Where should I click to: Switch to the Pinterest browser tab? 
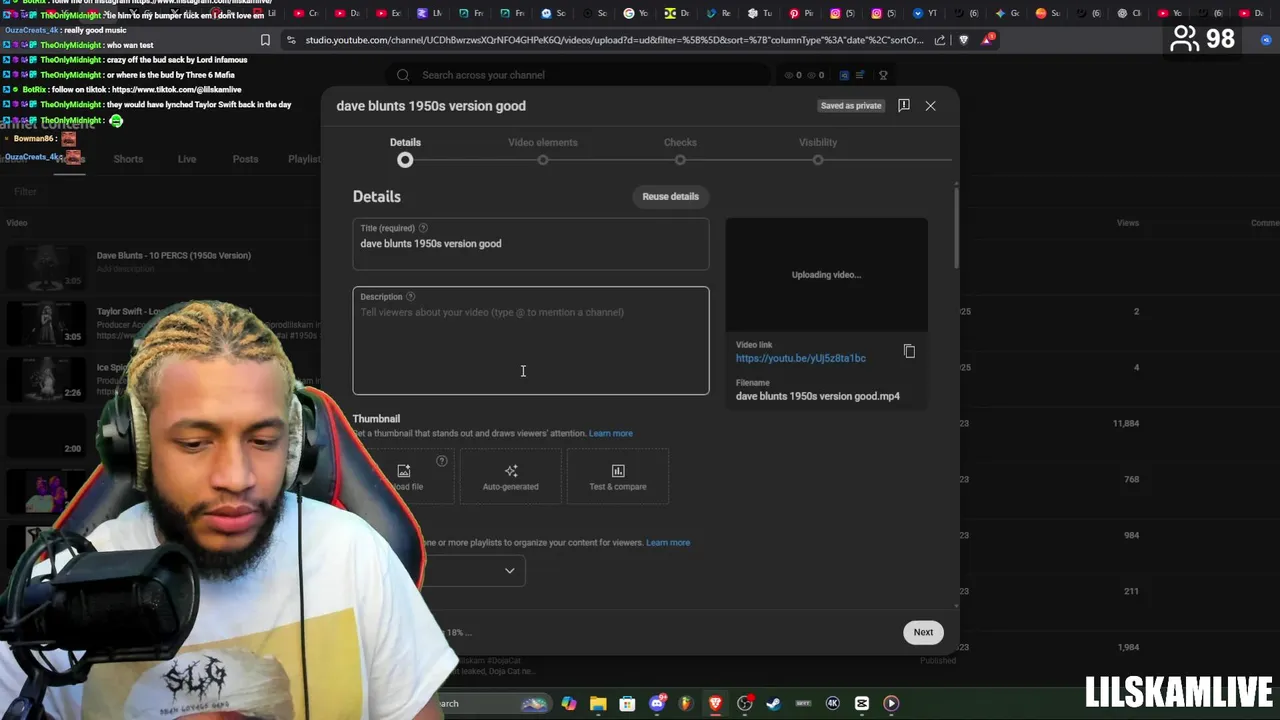tap(801, 13)
